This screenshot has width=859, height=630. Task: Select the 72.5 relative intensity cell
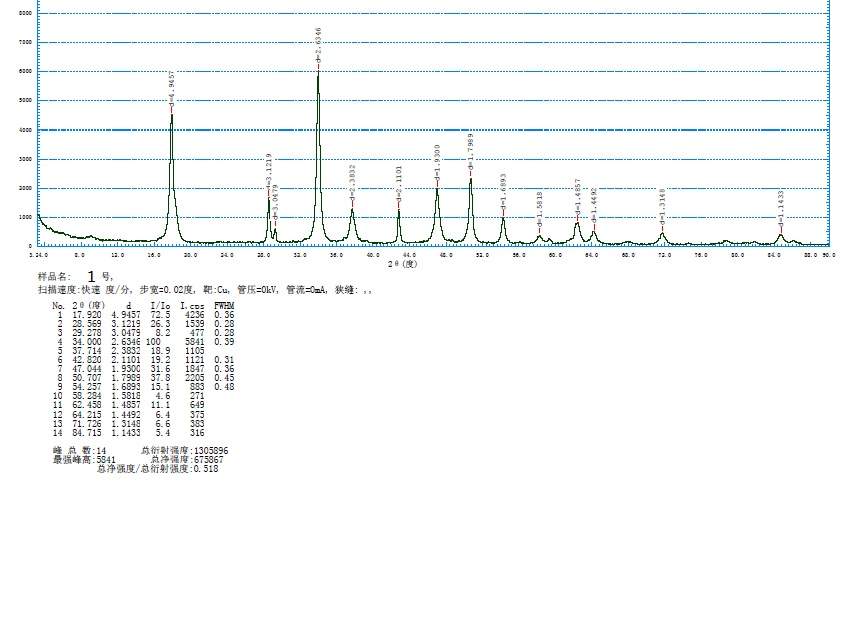coord(161,315)
